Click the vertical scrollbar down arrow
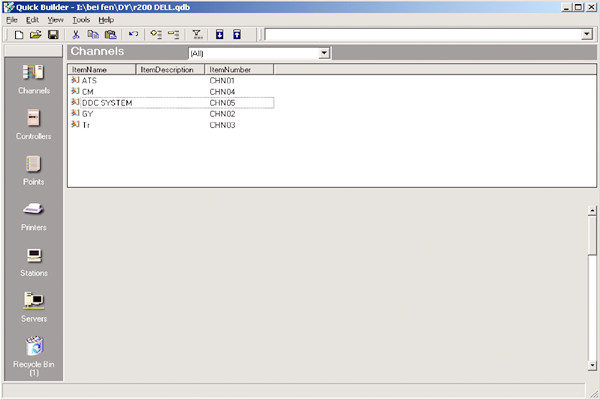600x400 pixels. click(592, 365)
